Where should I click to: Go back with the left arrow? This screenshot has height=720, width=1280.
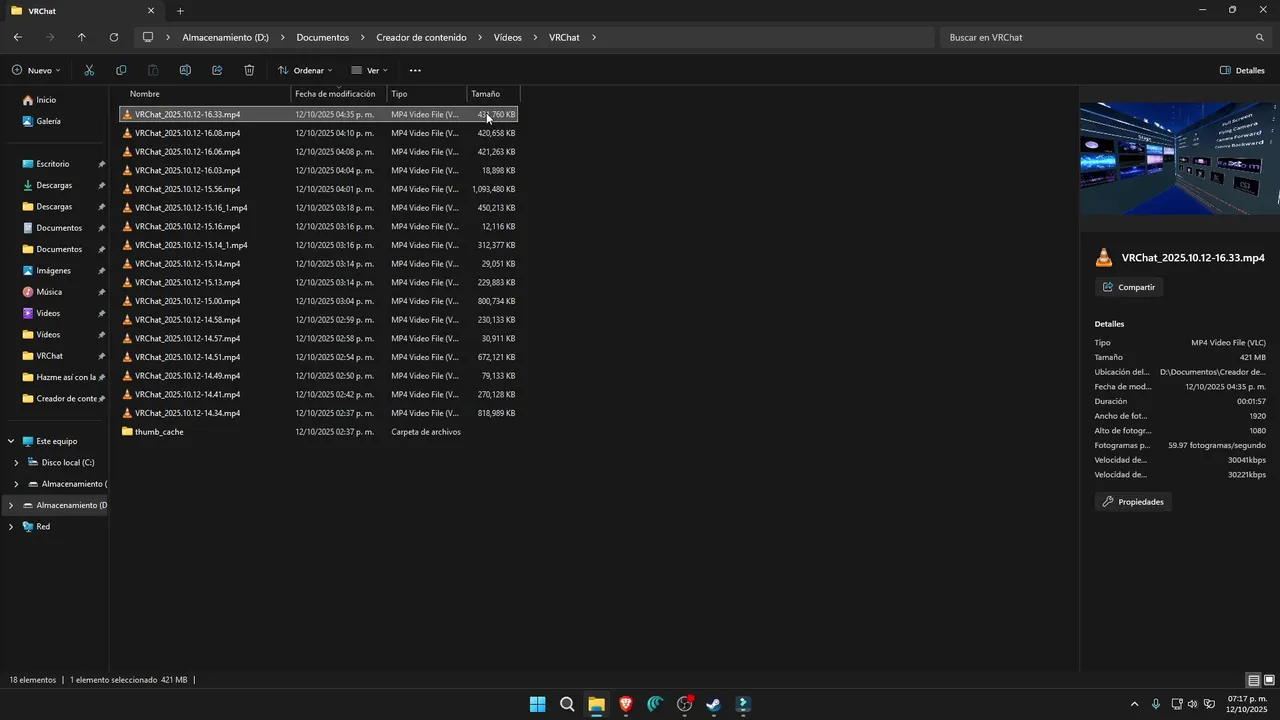18,37
